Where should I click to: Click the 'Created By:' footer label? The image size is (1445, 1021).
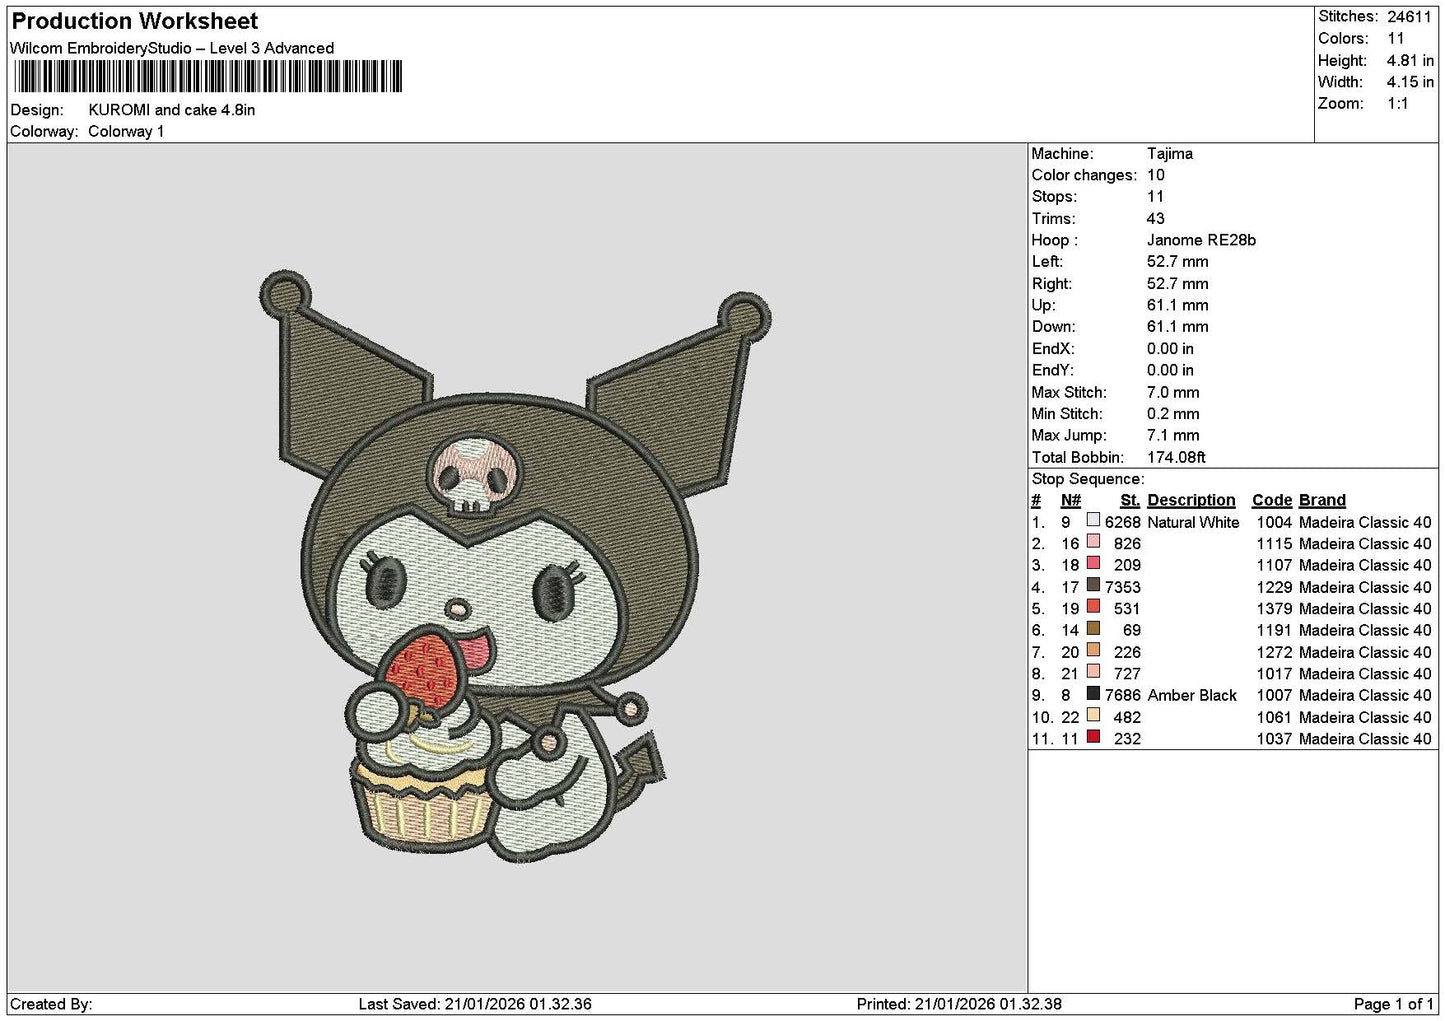[x=51, y=1004]
